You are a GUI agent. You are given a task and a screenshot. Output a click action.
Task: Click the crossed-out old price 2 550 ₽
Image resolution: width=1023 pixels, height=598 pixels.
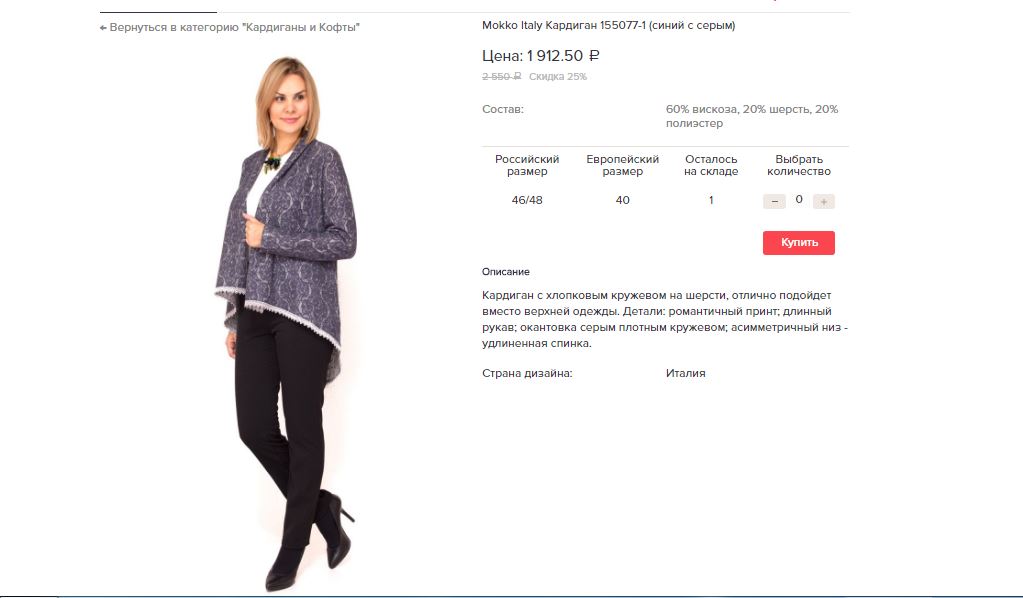[x=501, y=76]
